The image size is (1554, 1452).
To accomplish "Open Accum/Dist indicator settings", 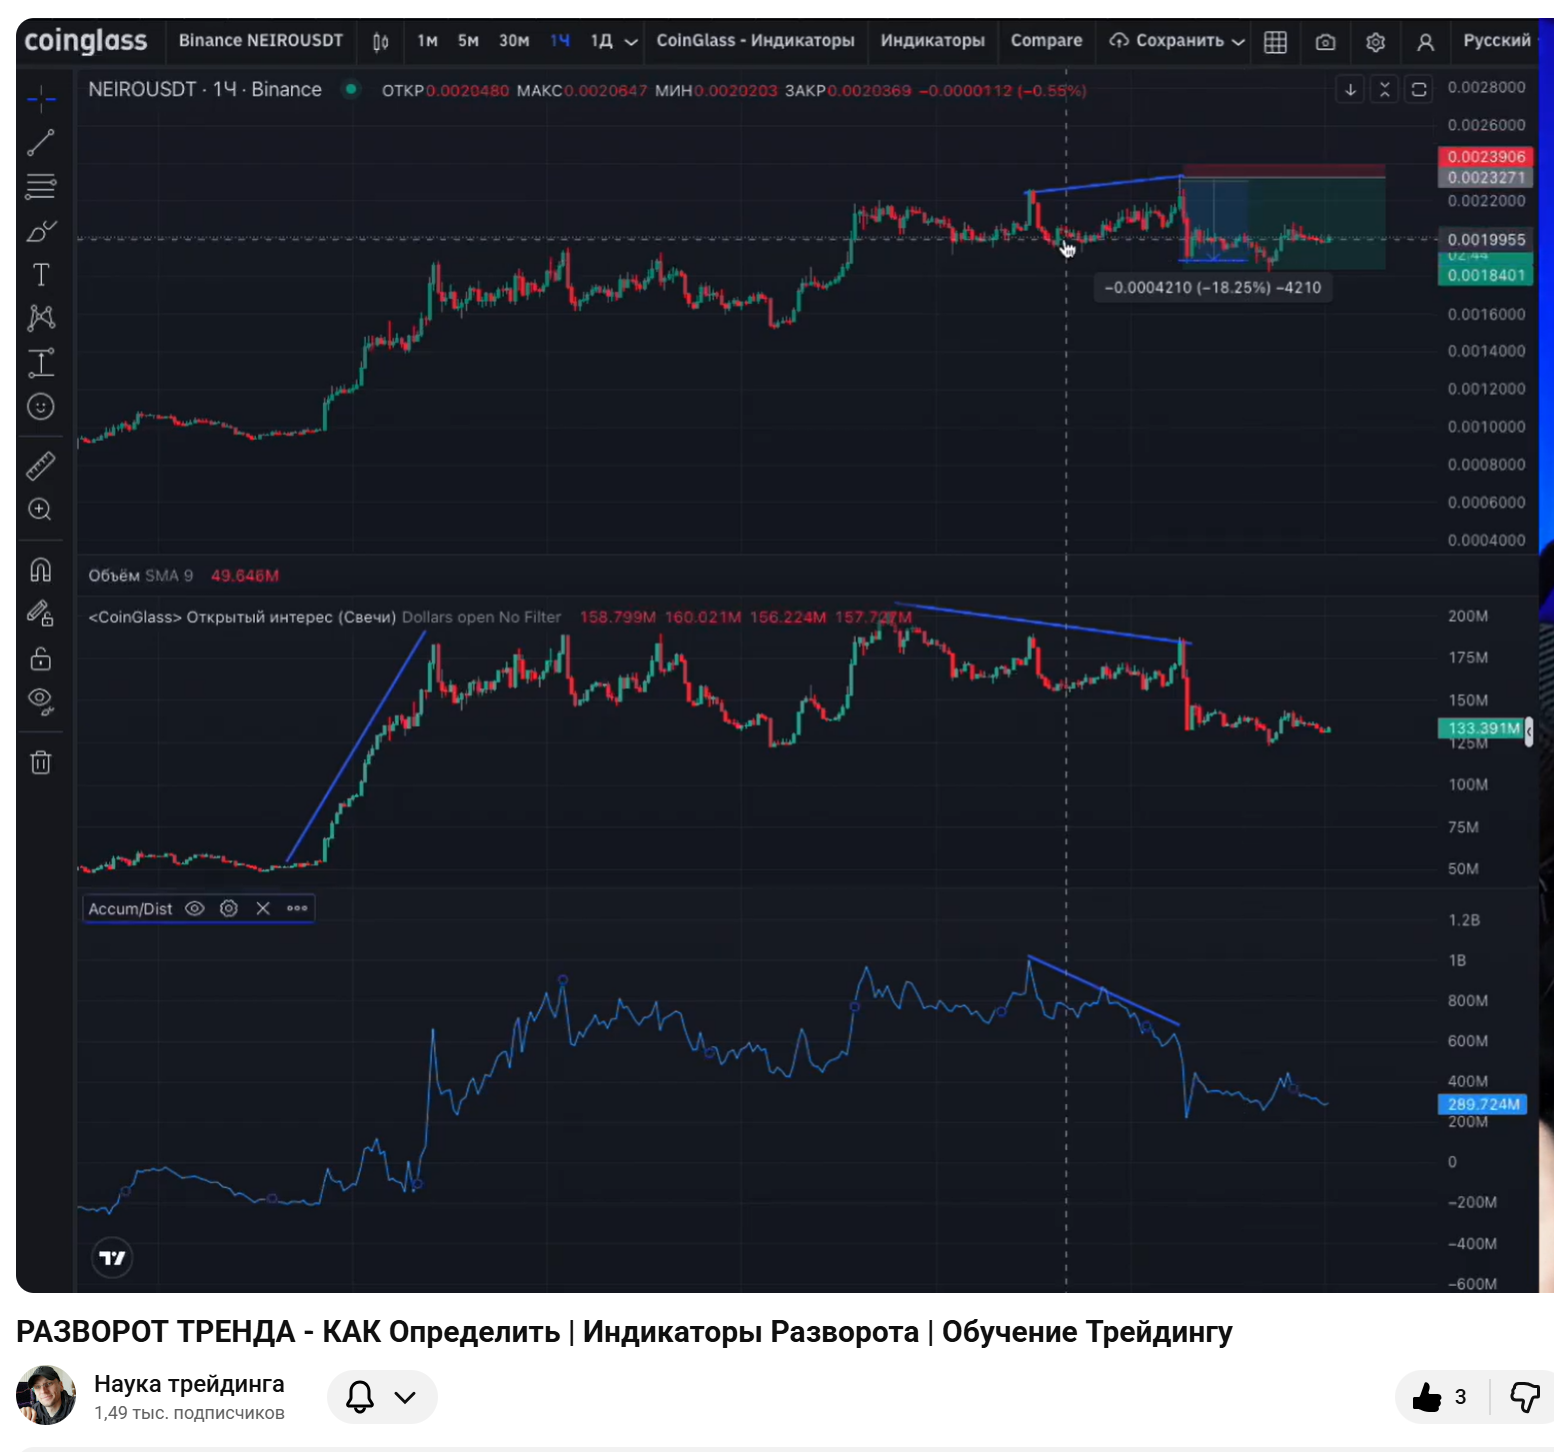I will [x=229, y=908].
